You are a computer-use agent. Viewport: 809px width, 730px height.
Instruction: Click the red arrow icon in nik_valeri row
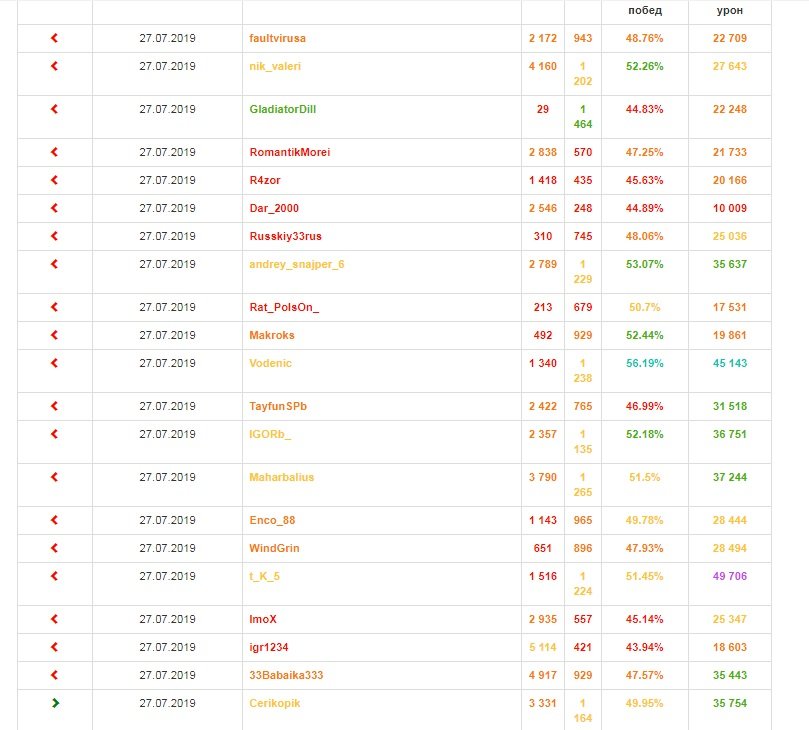pos(54,66)
